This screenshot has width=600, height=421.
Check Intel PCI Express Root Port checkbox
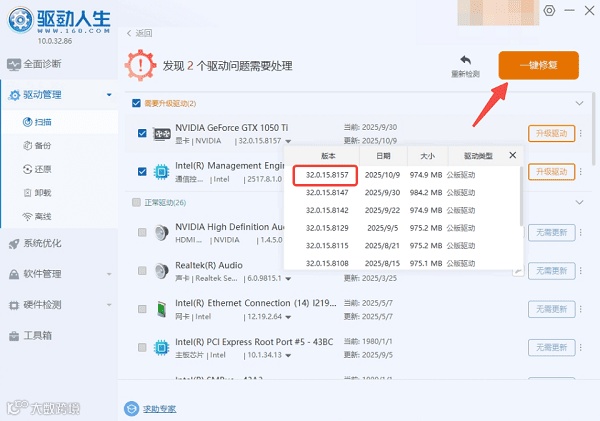[142, 347]
